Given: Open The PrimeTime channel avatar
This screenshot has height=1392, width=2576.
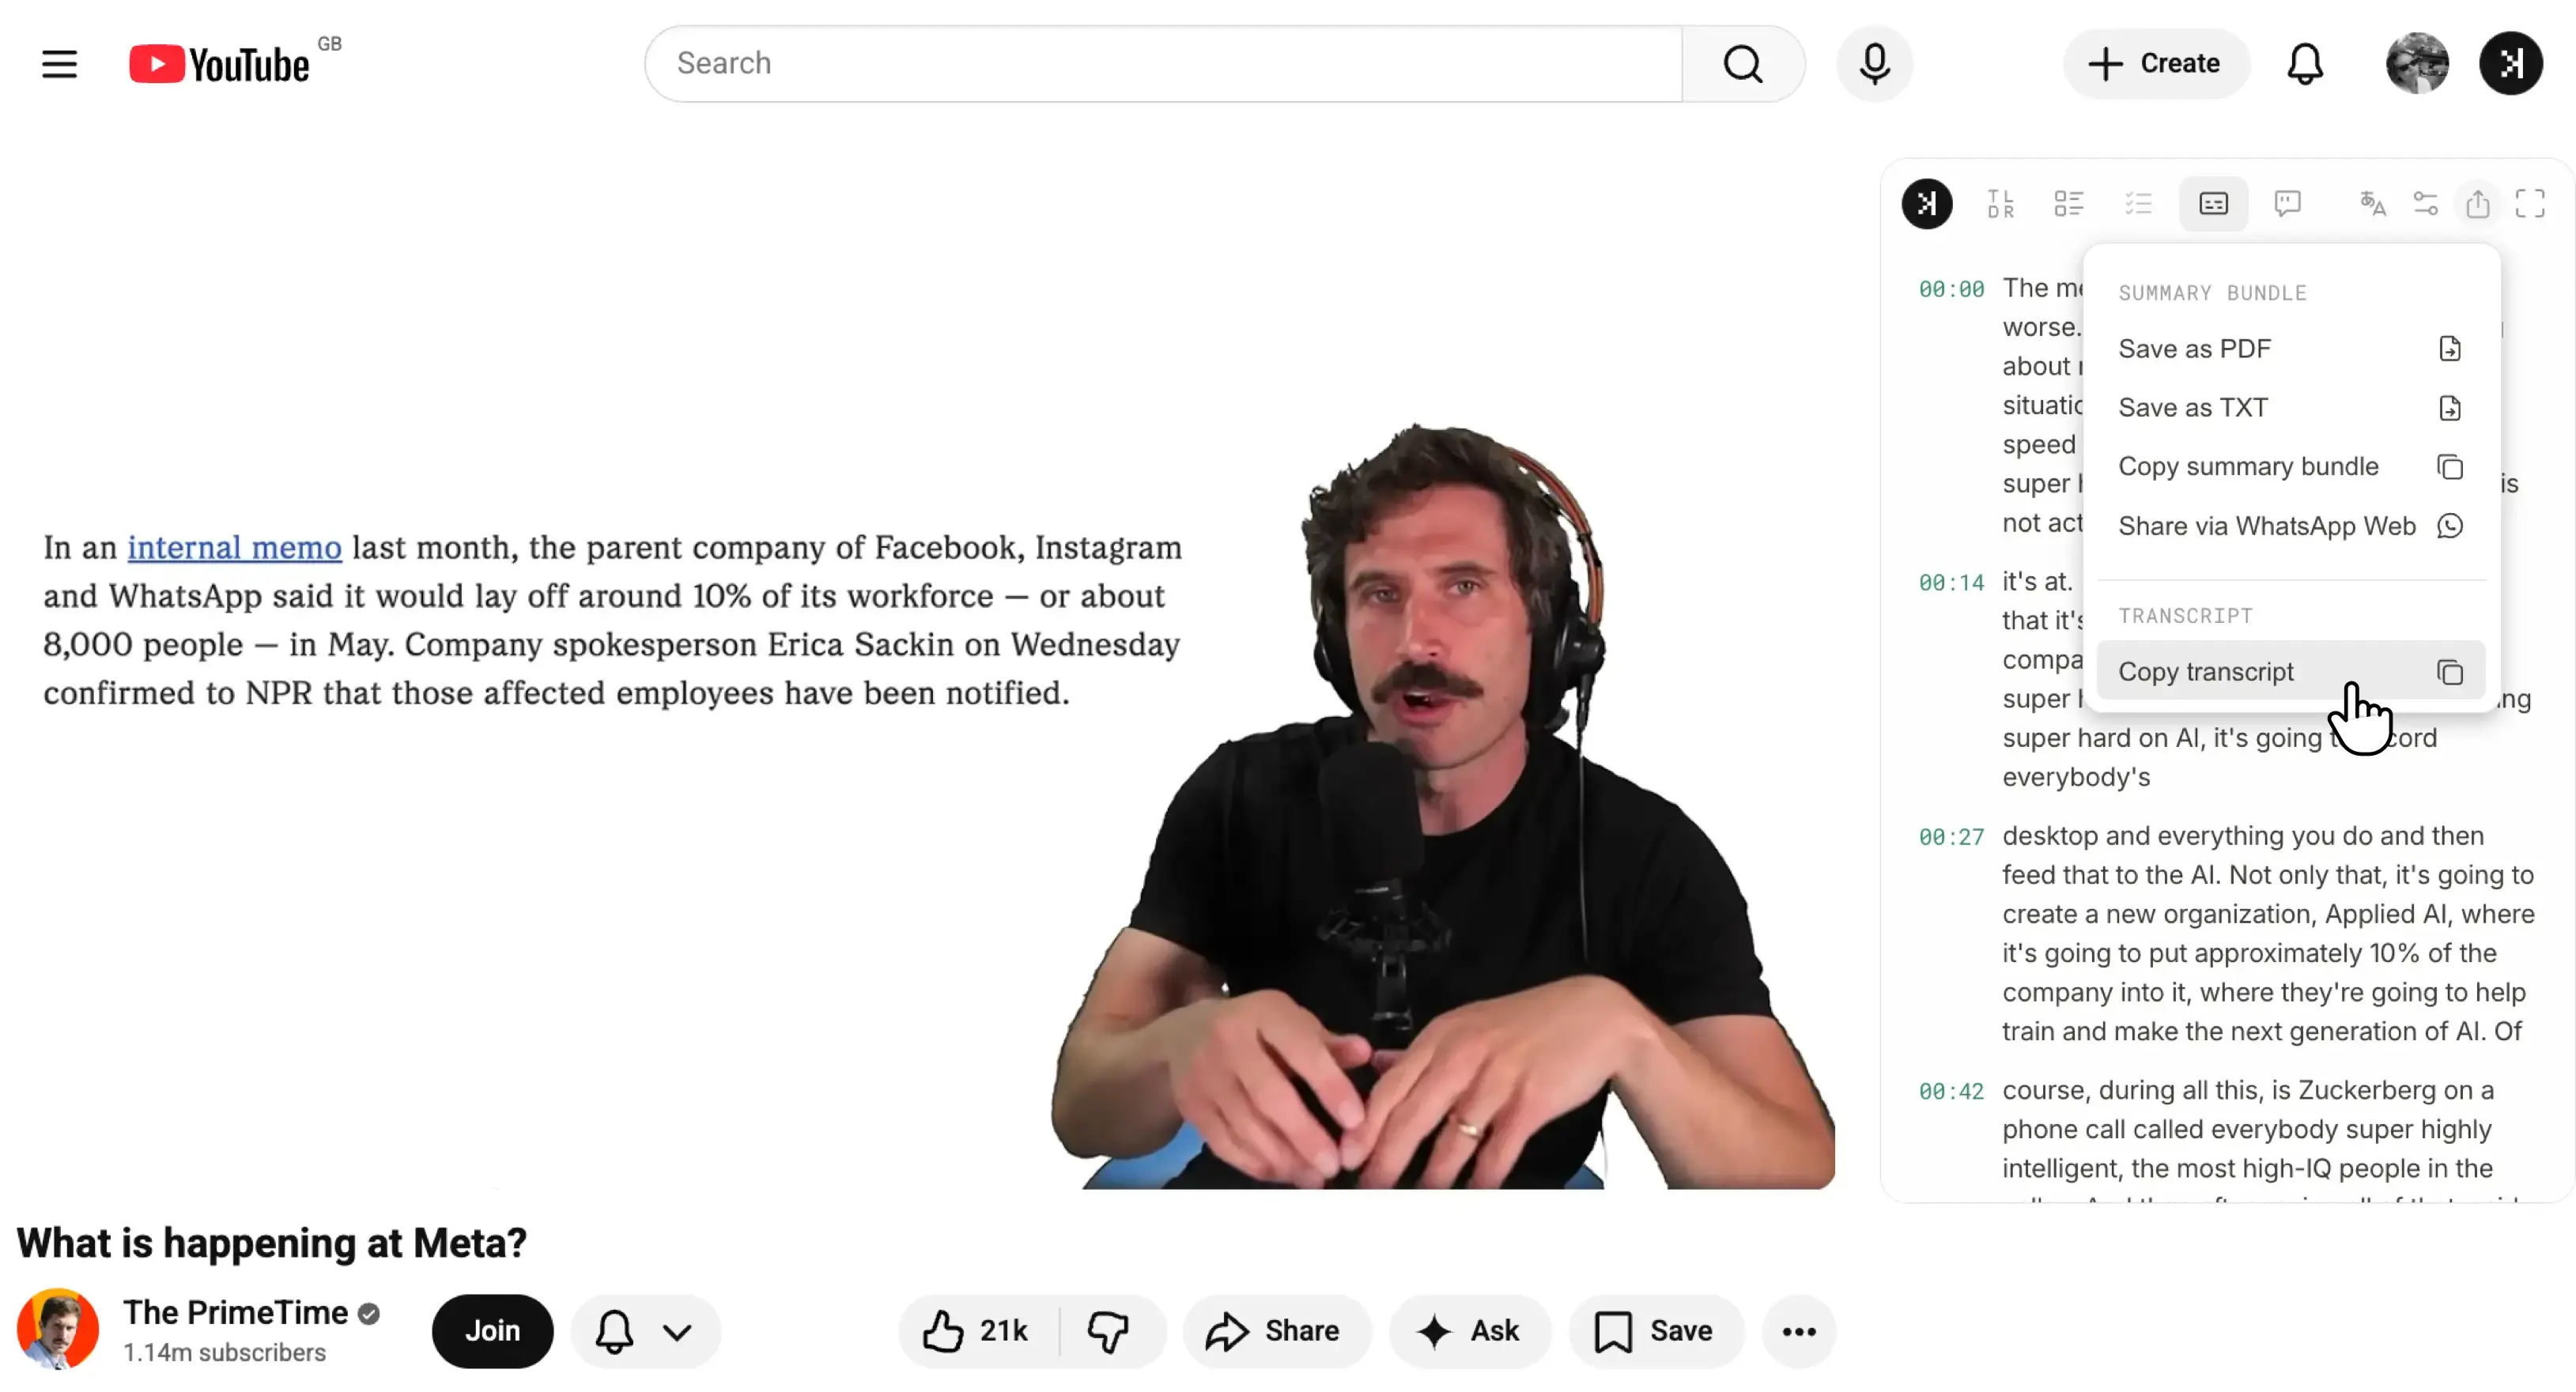Looking at the screenshot, I should (x=58, y=1329).
